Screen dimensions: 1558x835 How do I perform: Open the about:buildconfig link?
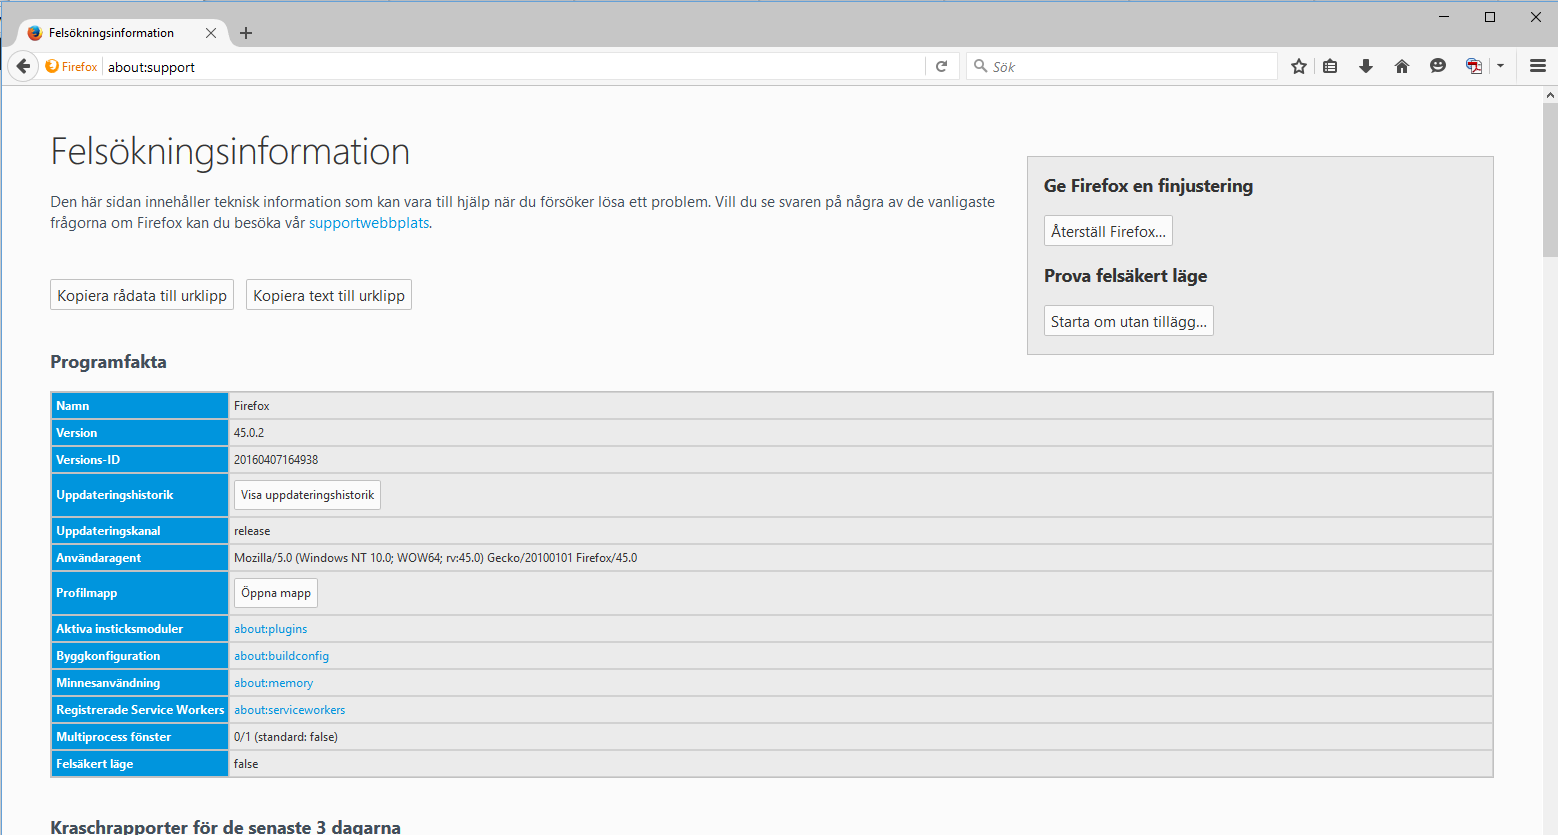click(282, 656)
